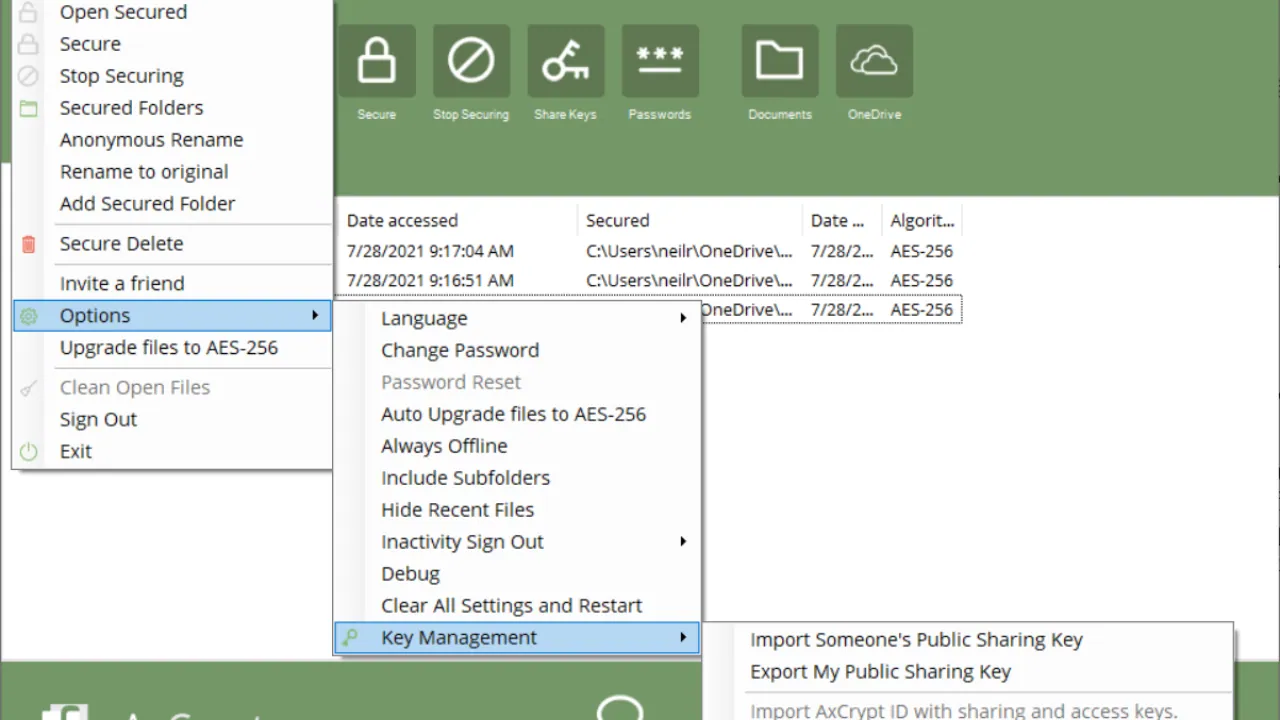
Task: Click the green folder icon beside Secured Folders
Action: point(28,108)
